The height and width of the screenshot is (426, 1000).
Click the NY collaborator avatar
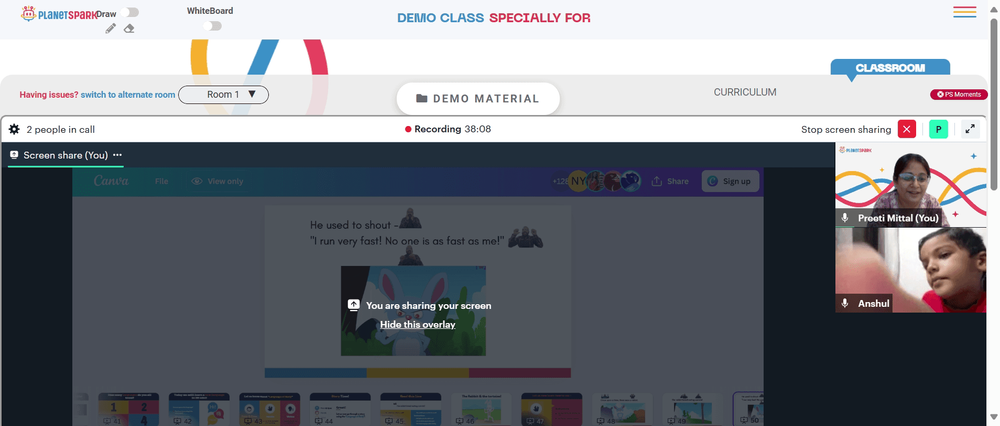[x=578, y=181]
